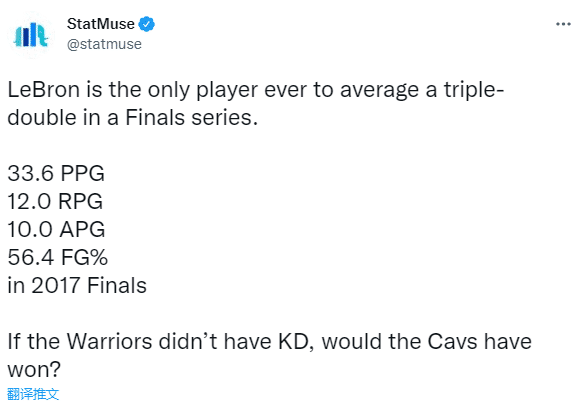Image resolution: width=587 pixels, height=408 pixels.
Task: Open the StatMuse profile avatar
Action: 31,35
